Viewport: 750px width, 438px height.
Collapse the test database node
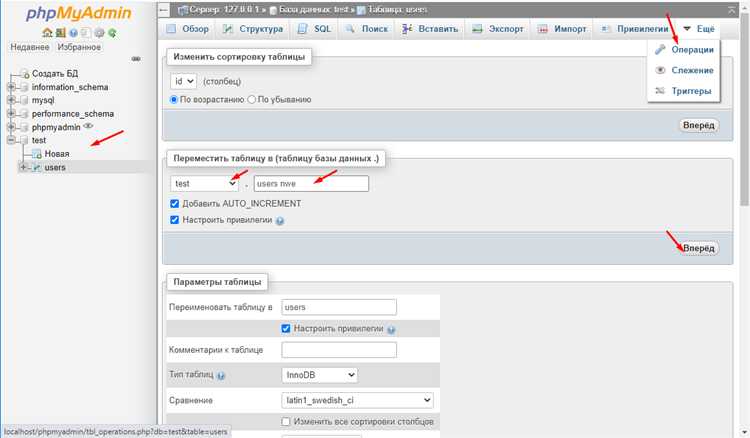point(11,140)
